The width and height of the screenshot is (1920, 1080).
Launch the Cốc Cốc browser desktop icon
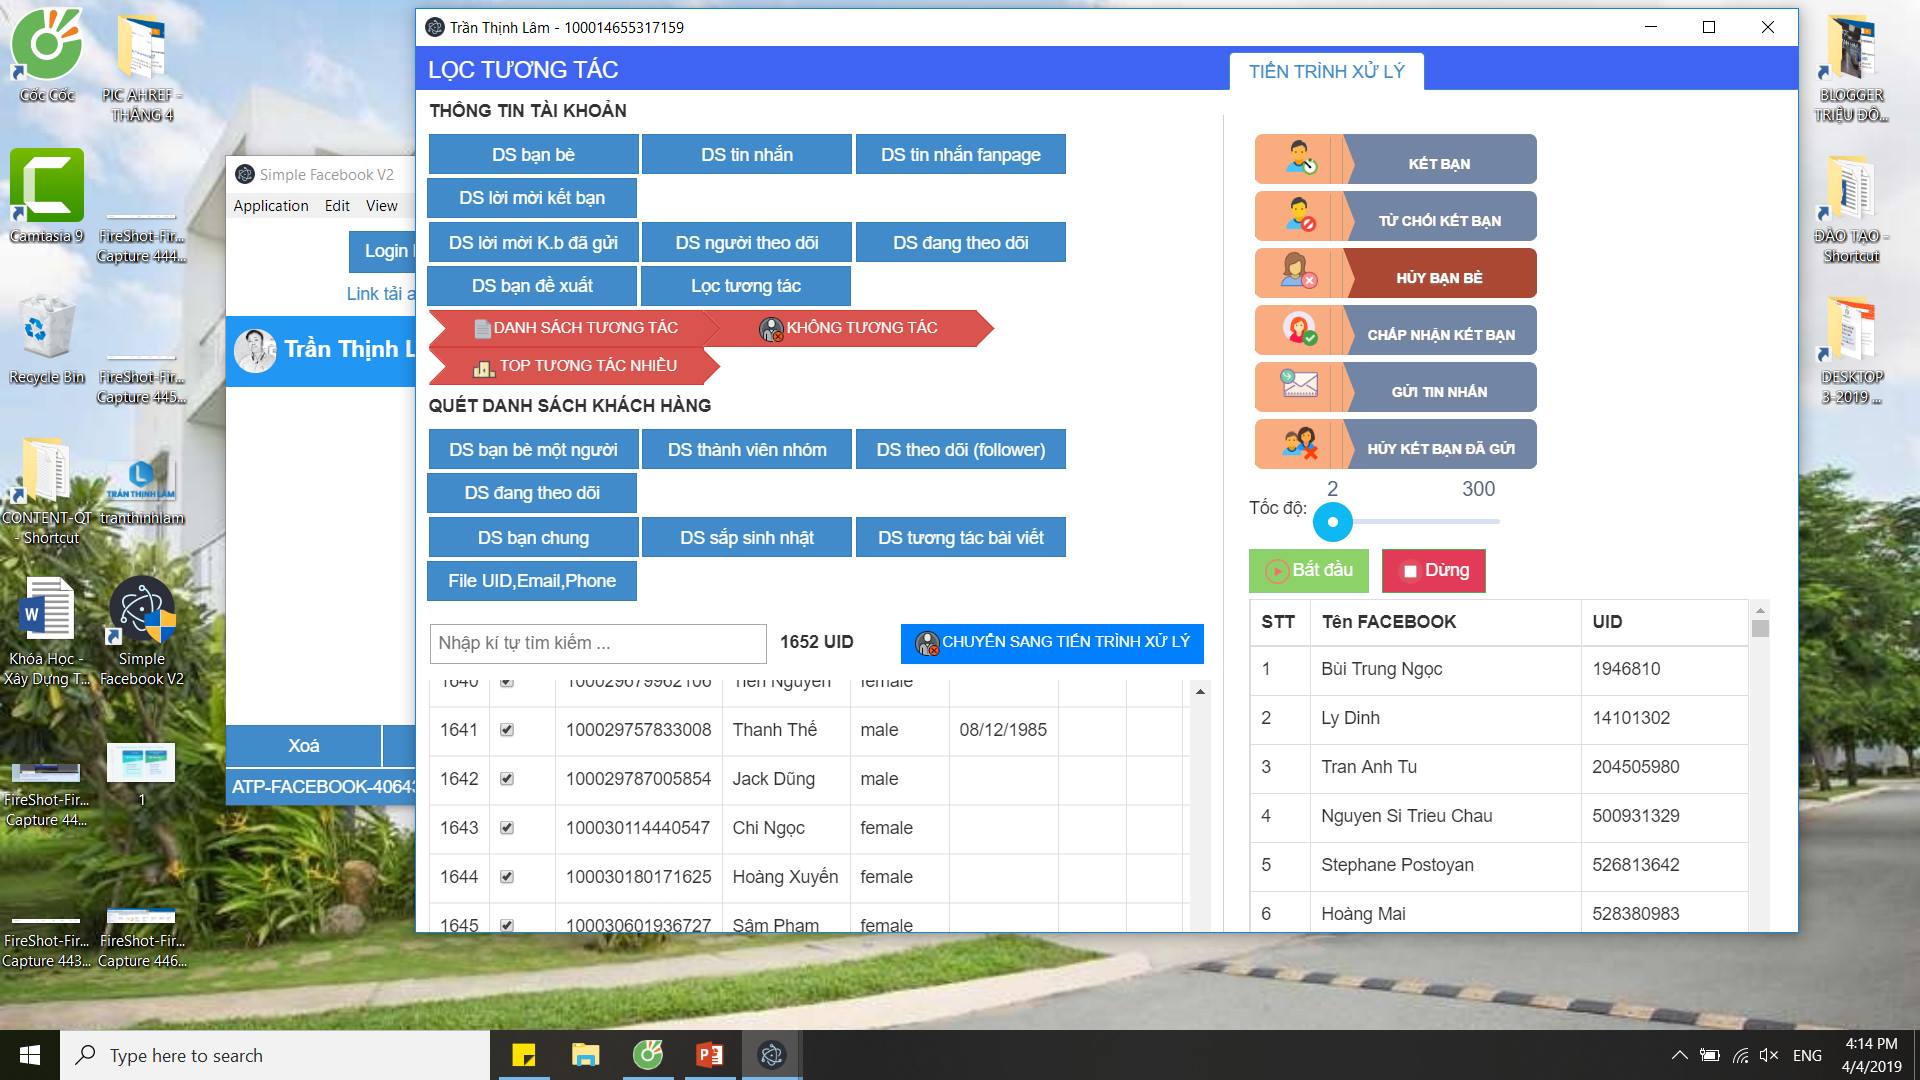pos(46,46)
